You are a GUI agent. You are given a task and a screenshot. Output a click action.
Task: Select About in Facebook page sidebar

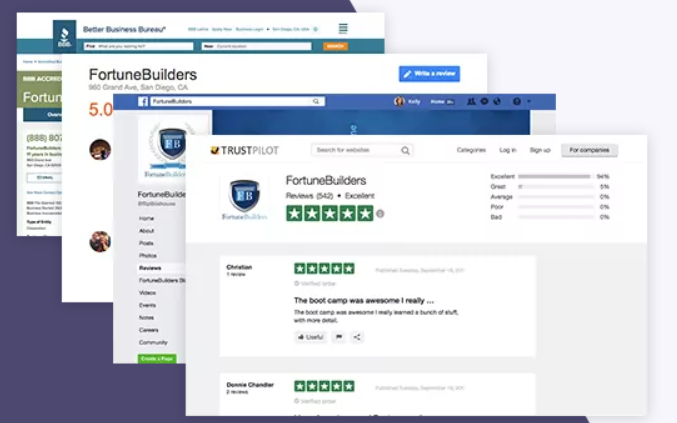(146, 231)
